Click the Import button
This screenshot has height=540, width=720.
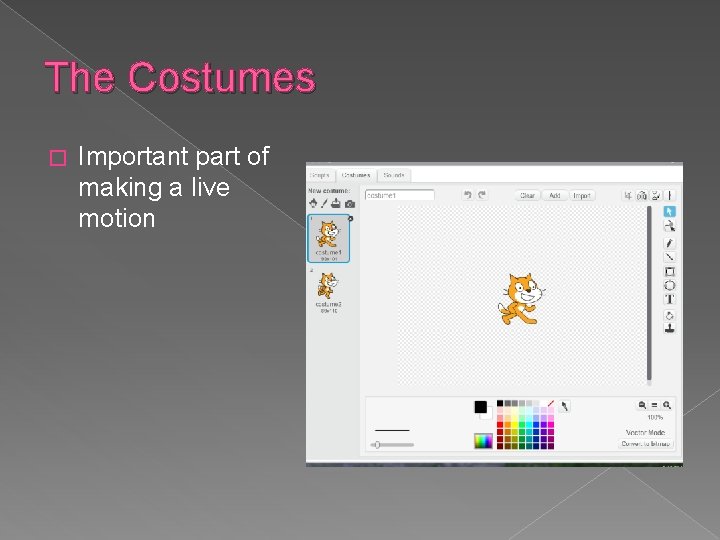[582, 196]
